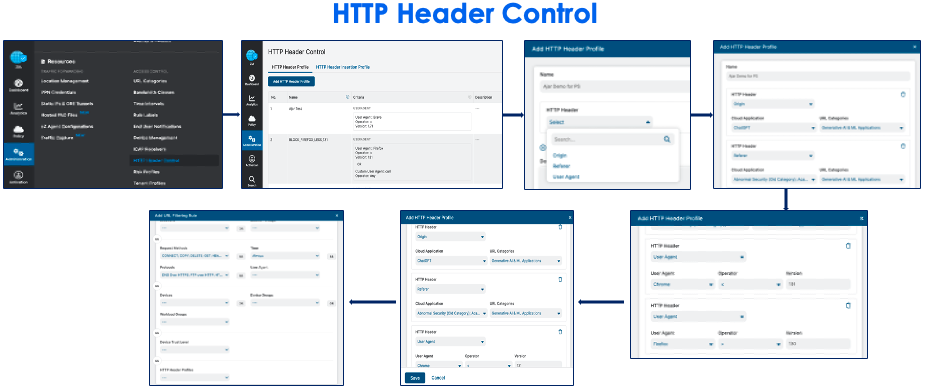
Task: Click Save in Add HTTP Header Profile dialog
Action: (415, 378)
